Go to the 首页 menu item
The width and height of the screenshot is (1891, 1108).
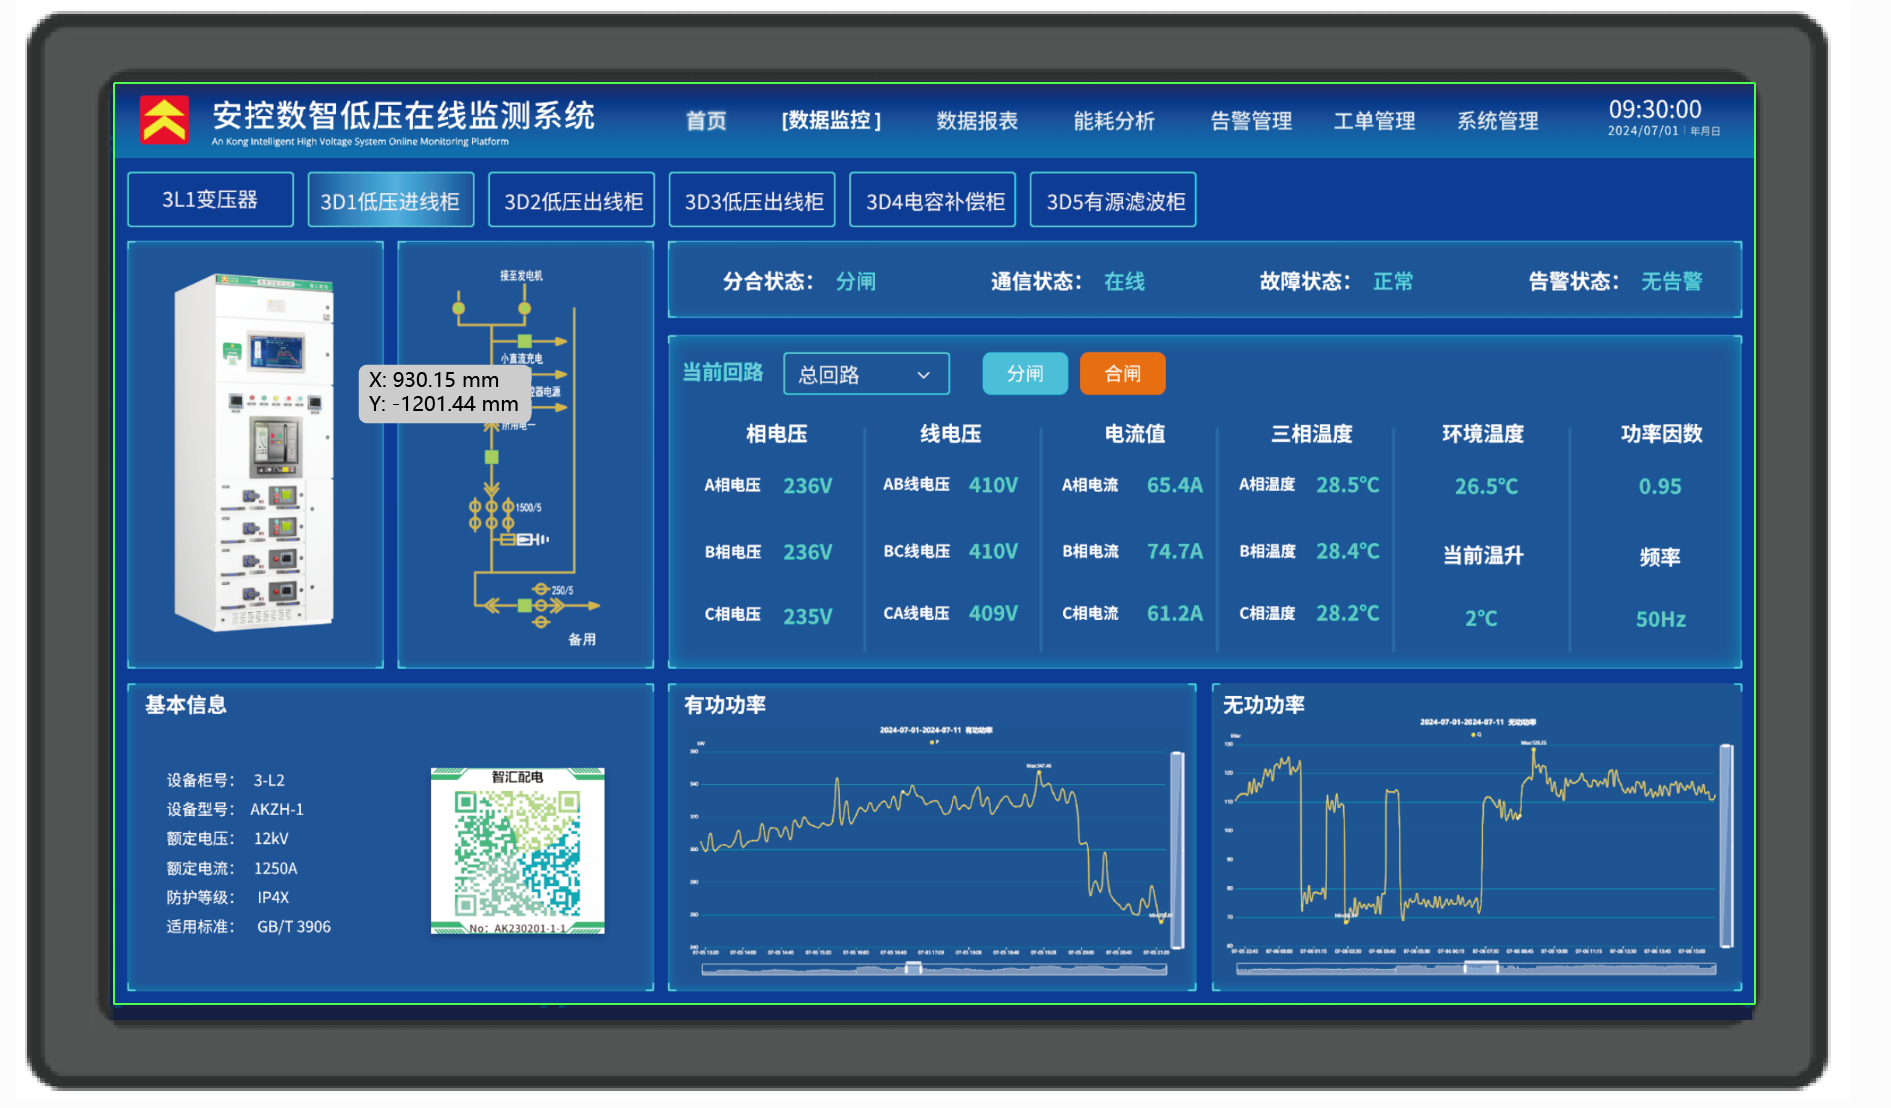pos(705,120)
